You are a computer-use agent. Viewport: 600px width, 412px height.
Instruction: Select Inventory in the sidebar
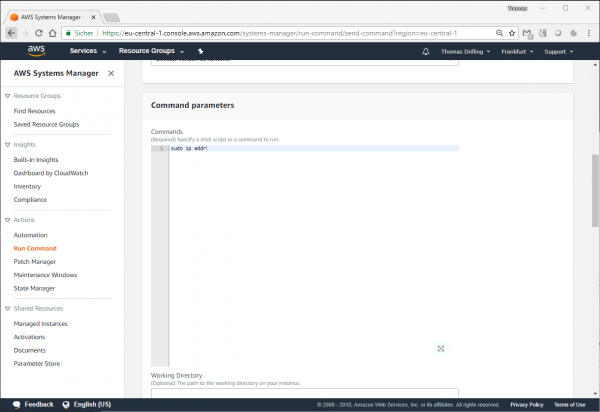(27, 186)
